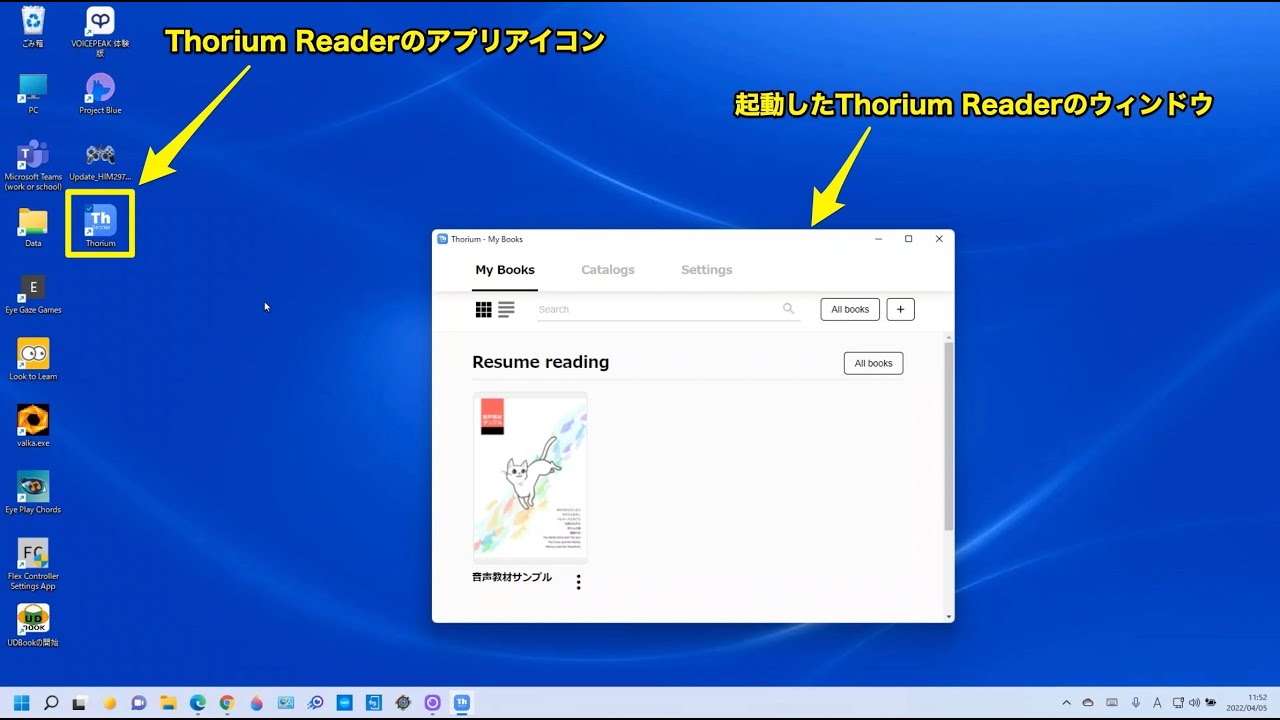Click All books button beside Resume reading
The height and width of the screenshot is (720, 1280).
[873, 363]
